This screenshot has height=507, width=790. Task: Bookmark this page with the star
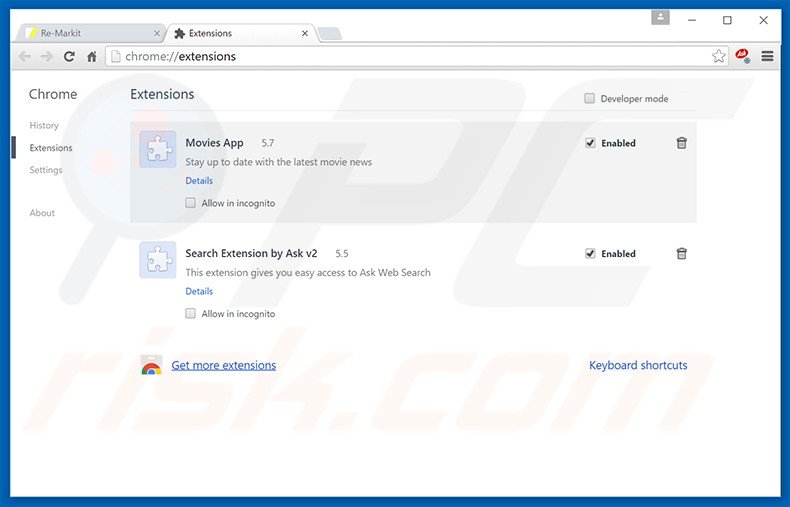(718, 56)
